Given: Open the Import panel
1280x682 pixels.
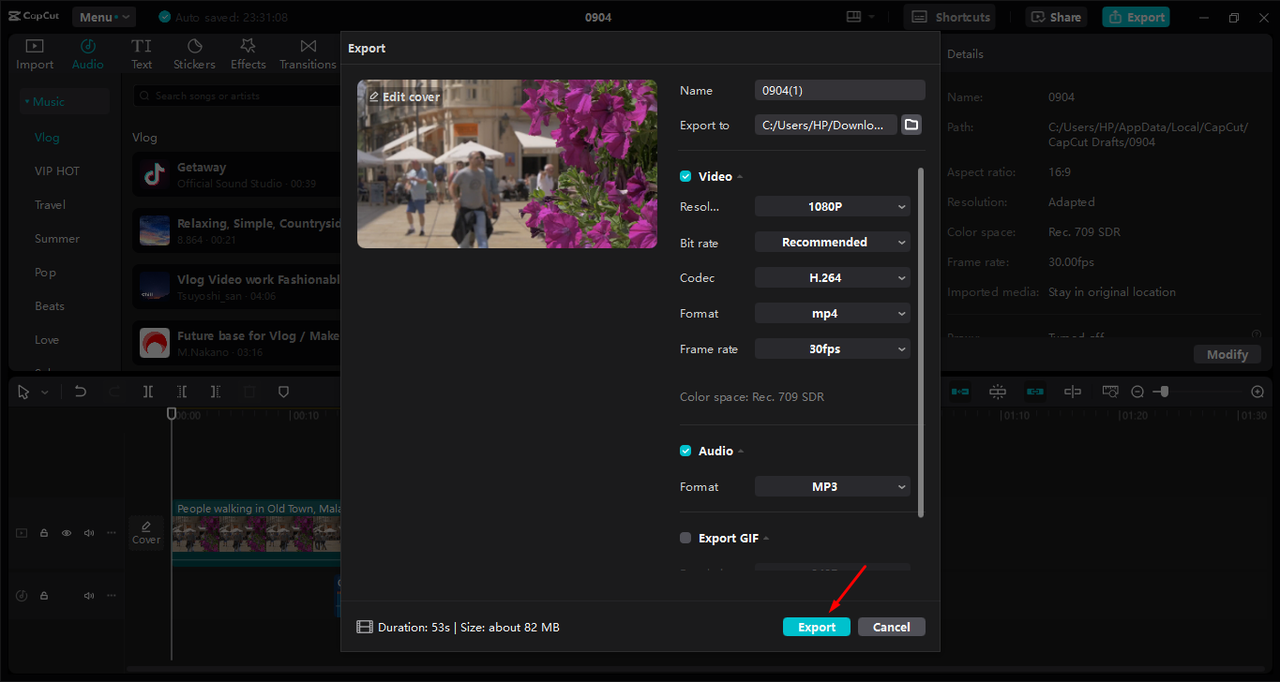Looking at the screenshot, I should pos(35,54).
